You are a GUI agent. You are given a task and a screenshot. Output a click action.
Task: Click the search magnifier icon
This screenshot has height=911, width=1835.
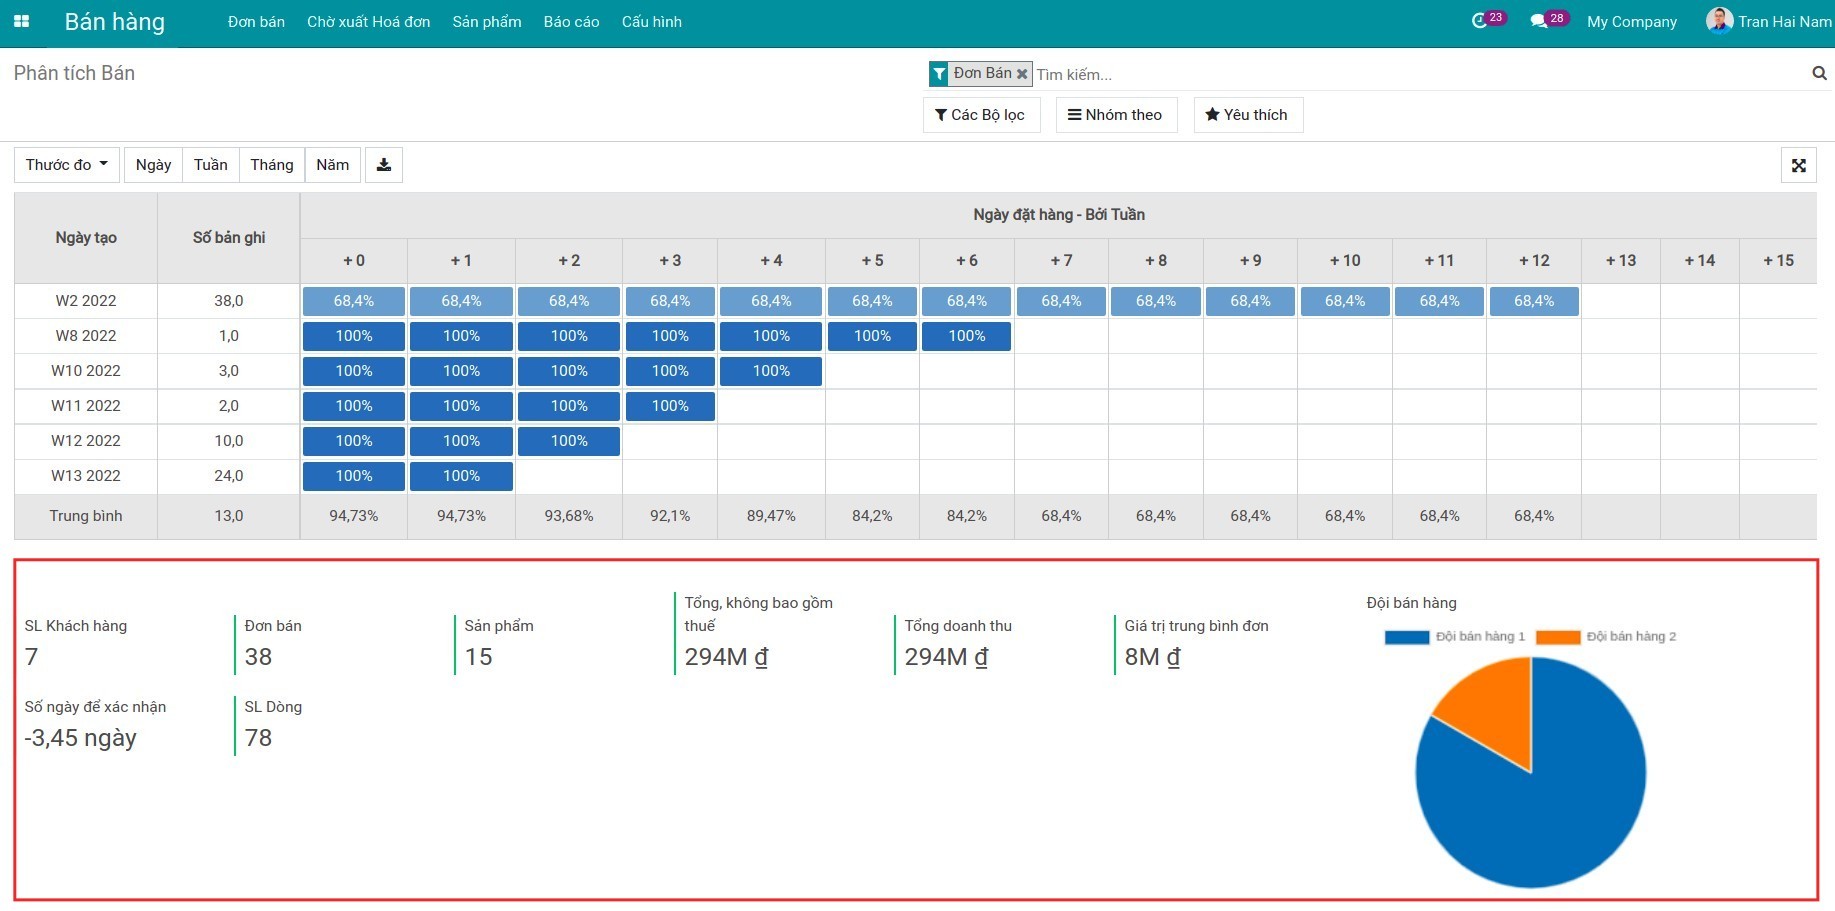click(x=1819, y=73)
